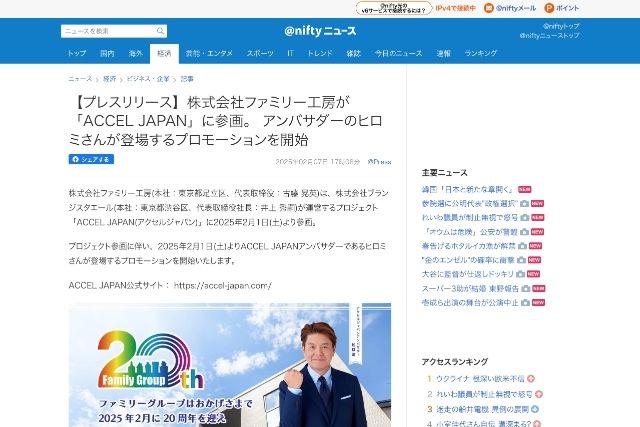Image resolution: width=640 pixels, height=427 pixels.
Task: Click the @nifty ニュース site logo
Action: [320, 31]
